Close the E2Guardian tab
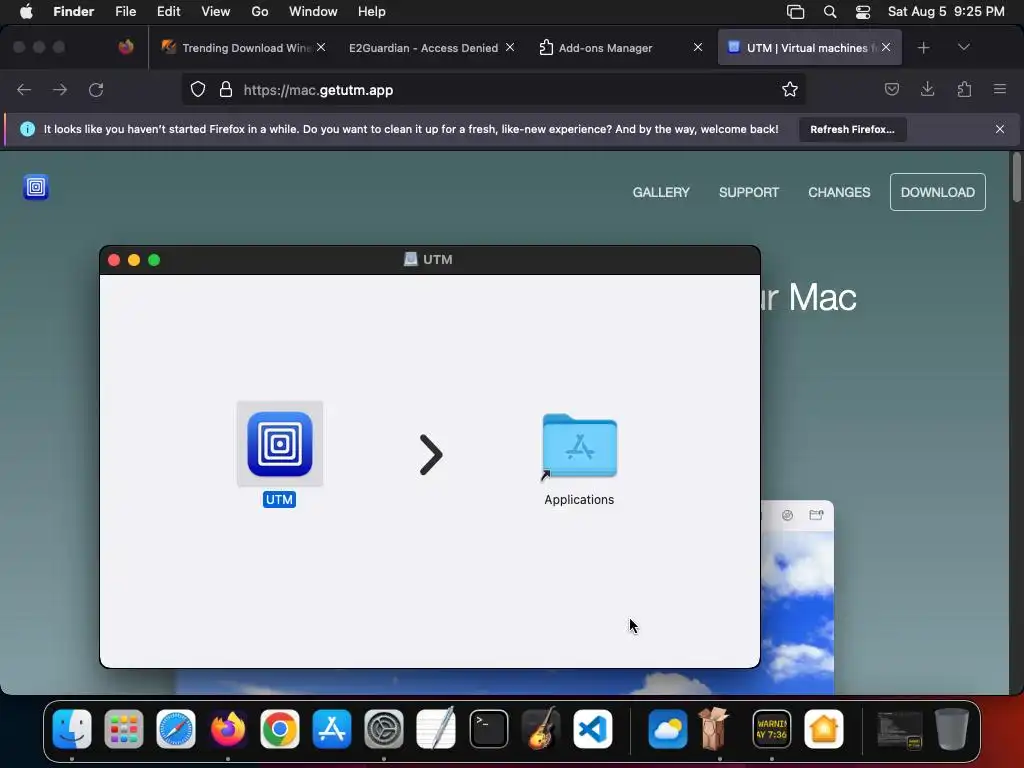The width and height of the screenshot is (1024, 768). [510, 48]
